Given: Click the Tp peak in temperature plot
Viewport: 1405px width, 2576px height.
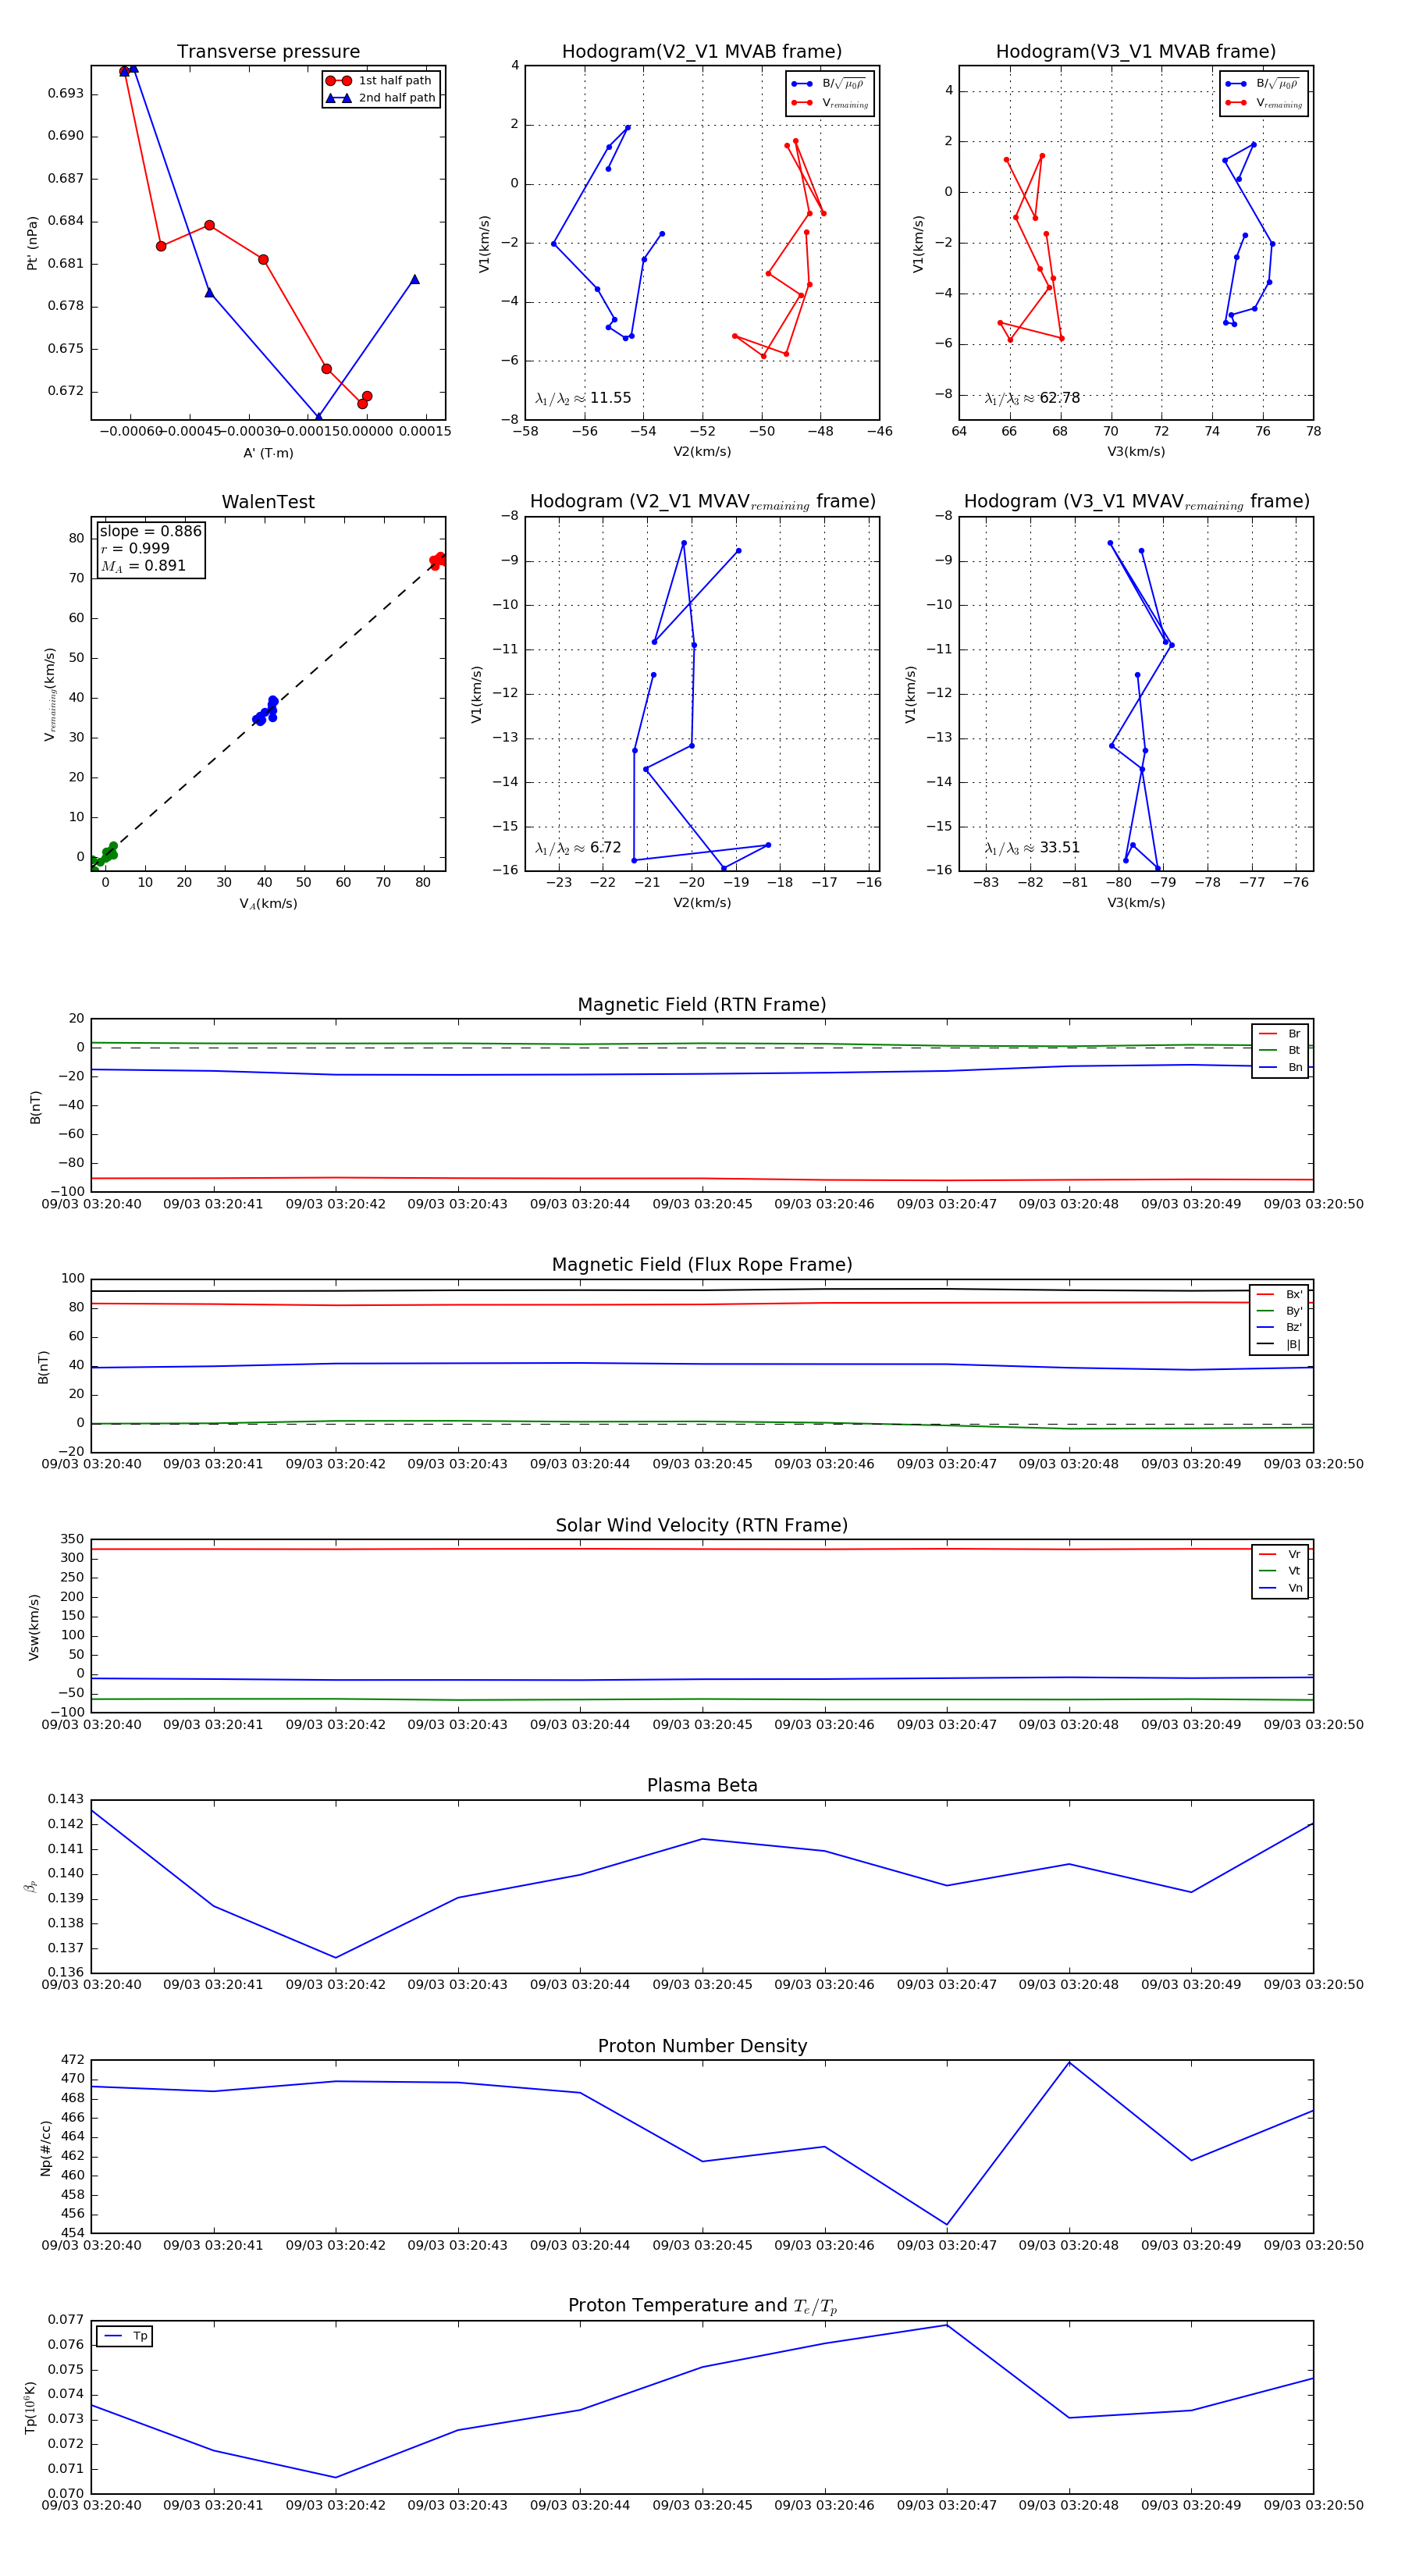Looking at the screenshot, I should coord(947,2325).
